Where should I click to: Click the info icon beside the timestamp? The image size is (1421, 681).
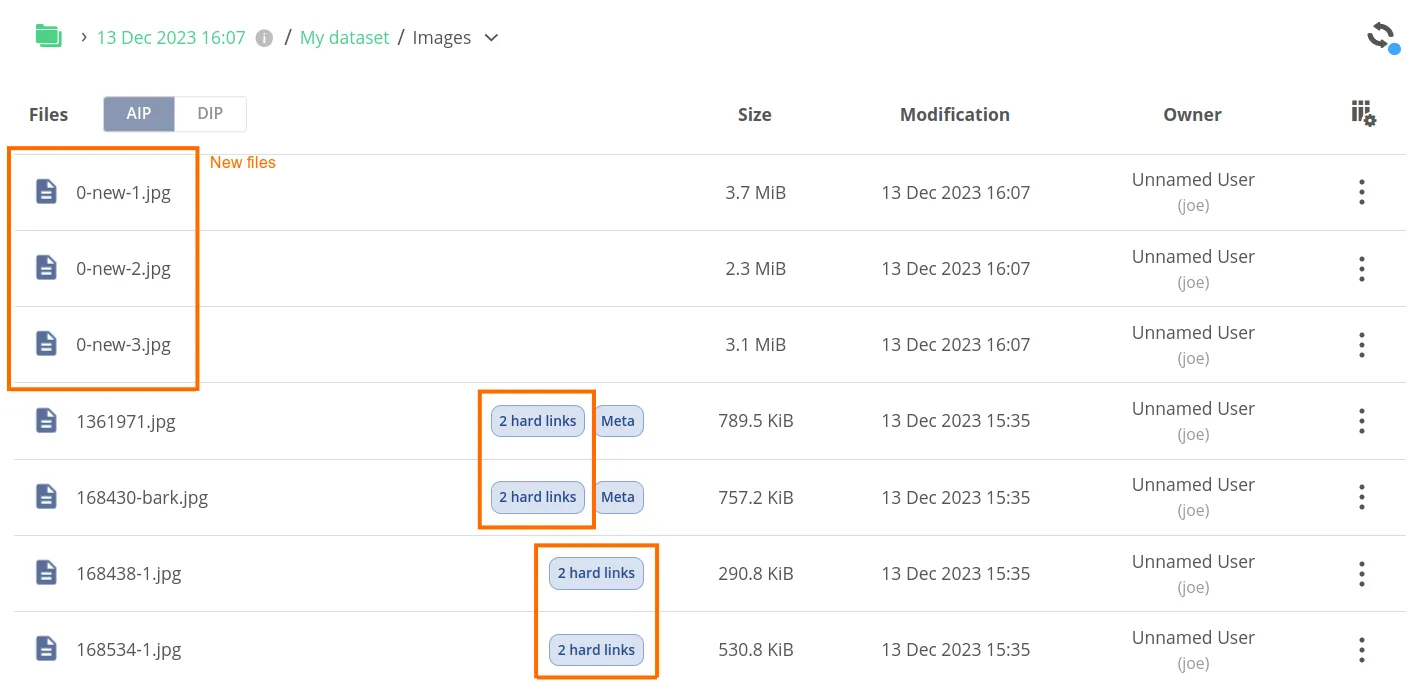(x=262, y=36)
